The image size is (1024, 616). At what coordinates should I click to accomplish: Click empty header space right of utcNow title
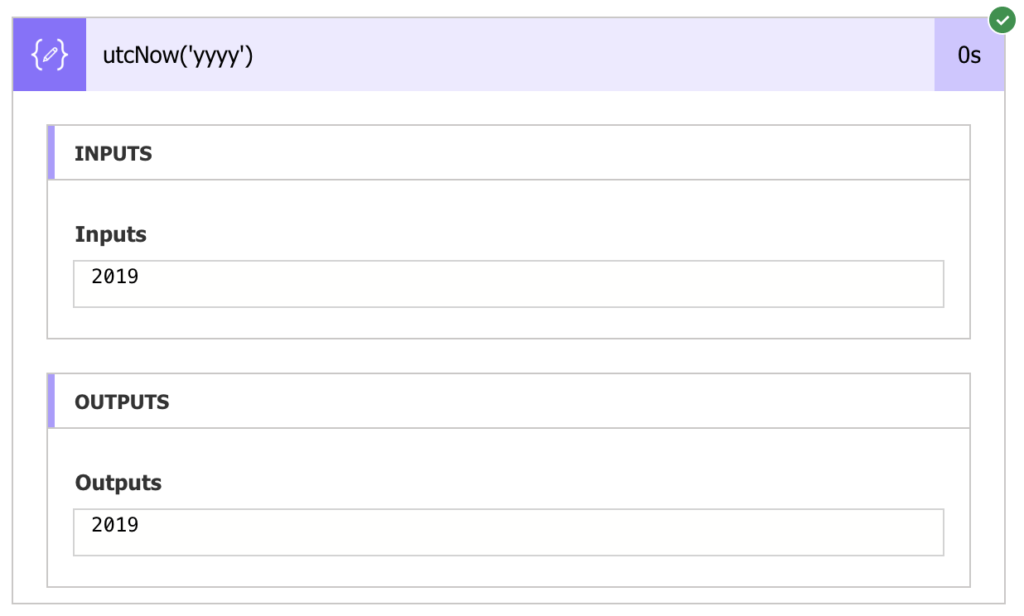click(600, 56)
